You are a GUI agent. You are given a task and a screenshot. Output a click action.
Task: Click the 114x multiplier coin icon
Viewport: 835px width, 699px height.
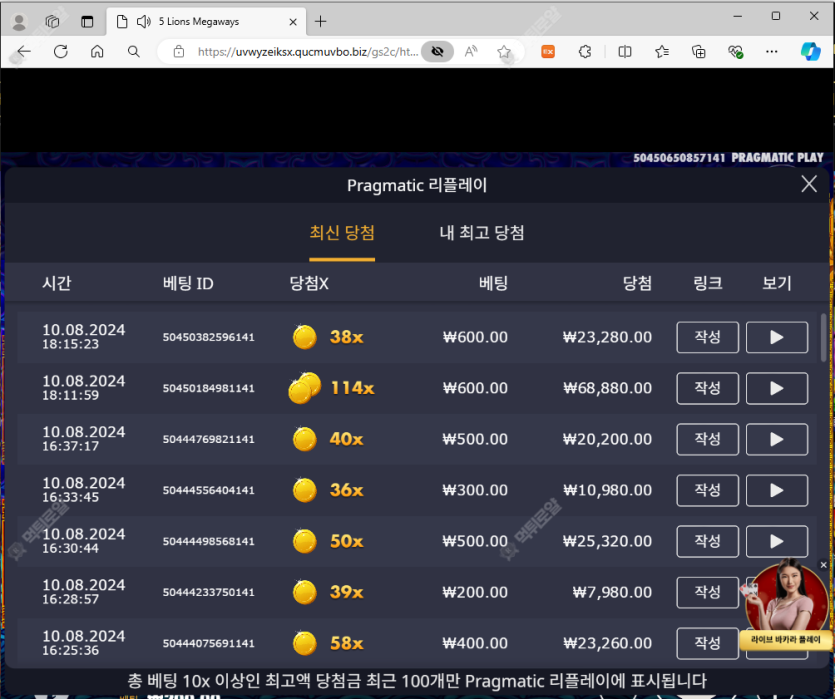[305, 388]
